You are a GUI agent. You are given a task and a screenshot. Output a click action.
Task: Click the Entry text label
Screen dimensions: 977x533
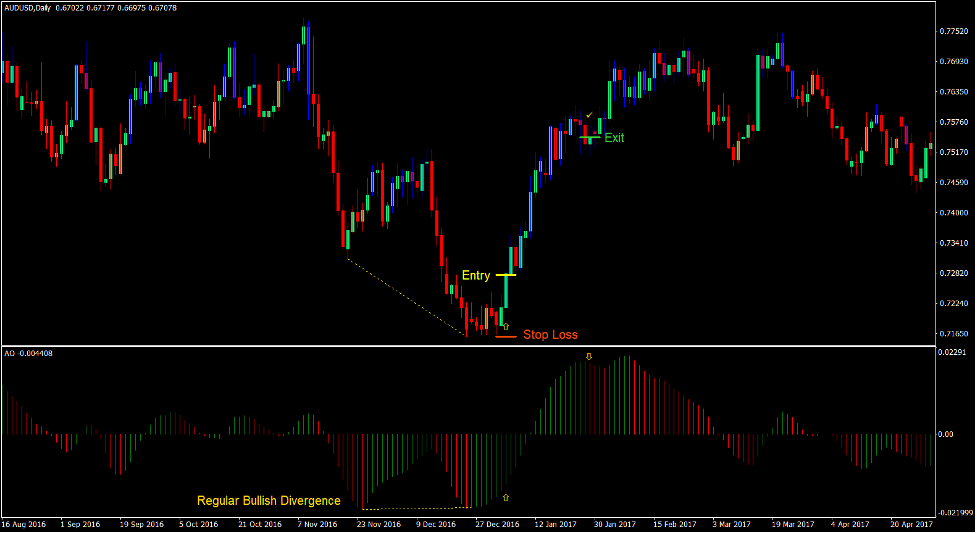(475, 275)
